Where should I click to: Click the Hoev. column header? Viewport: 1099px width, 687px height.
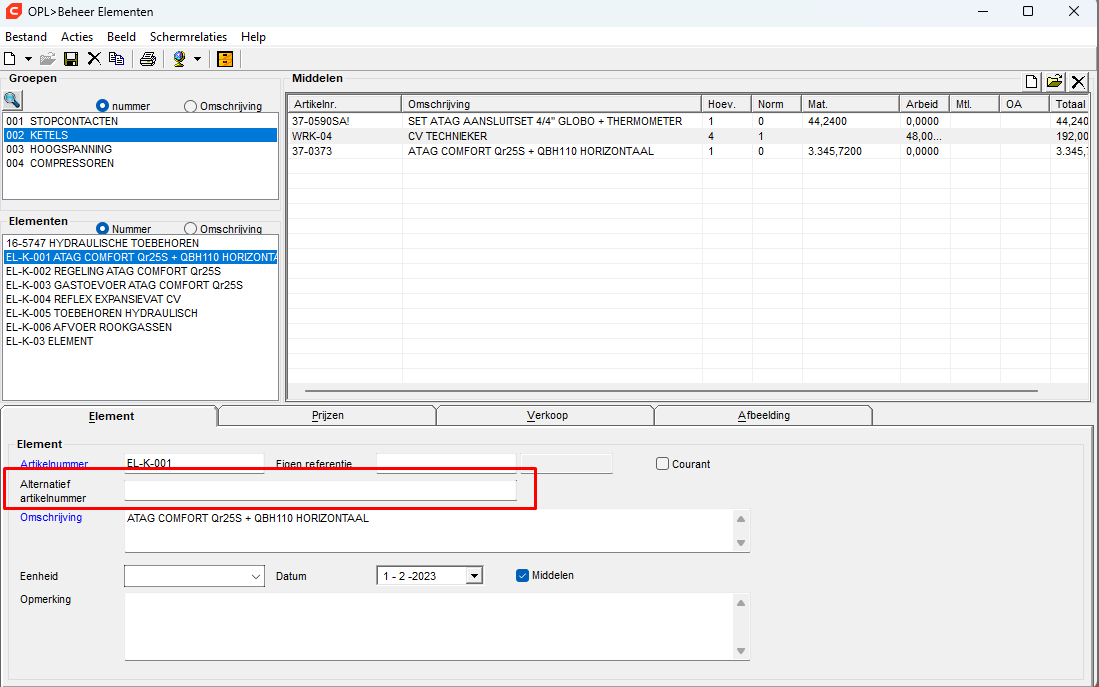(x=727, y=104)
